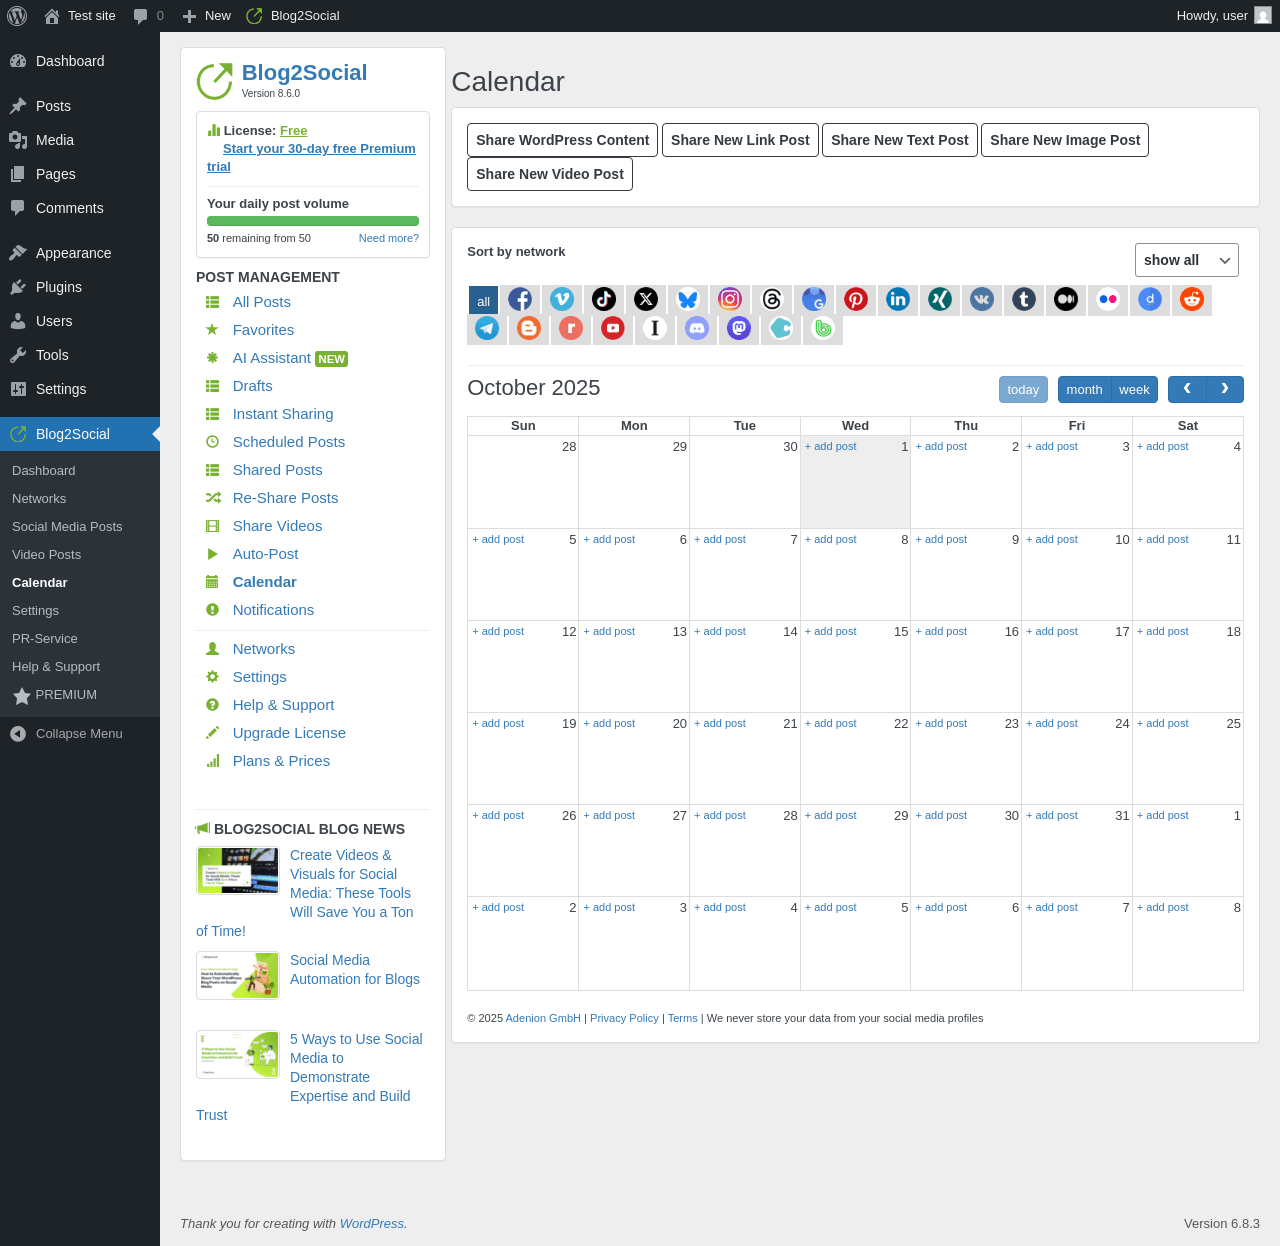Open Howdy, user account menu
Image resolution: width=1280 pixels, height=1246 pixels.
coord(1223,16)
